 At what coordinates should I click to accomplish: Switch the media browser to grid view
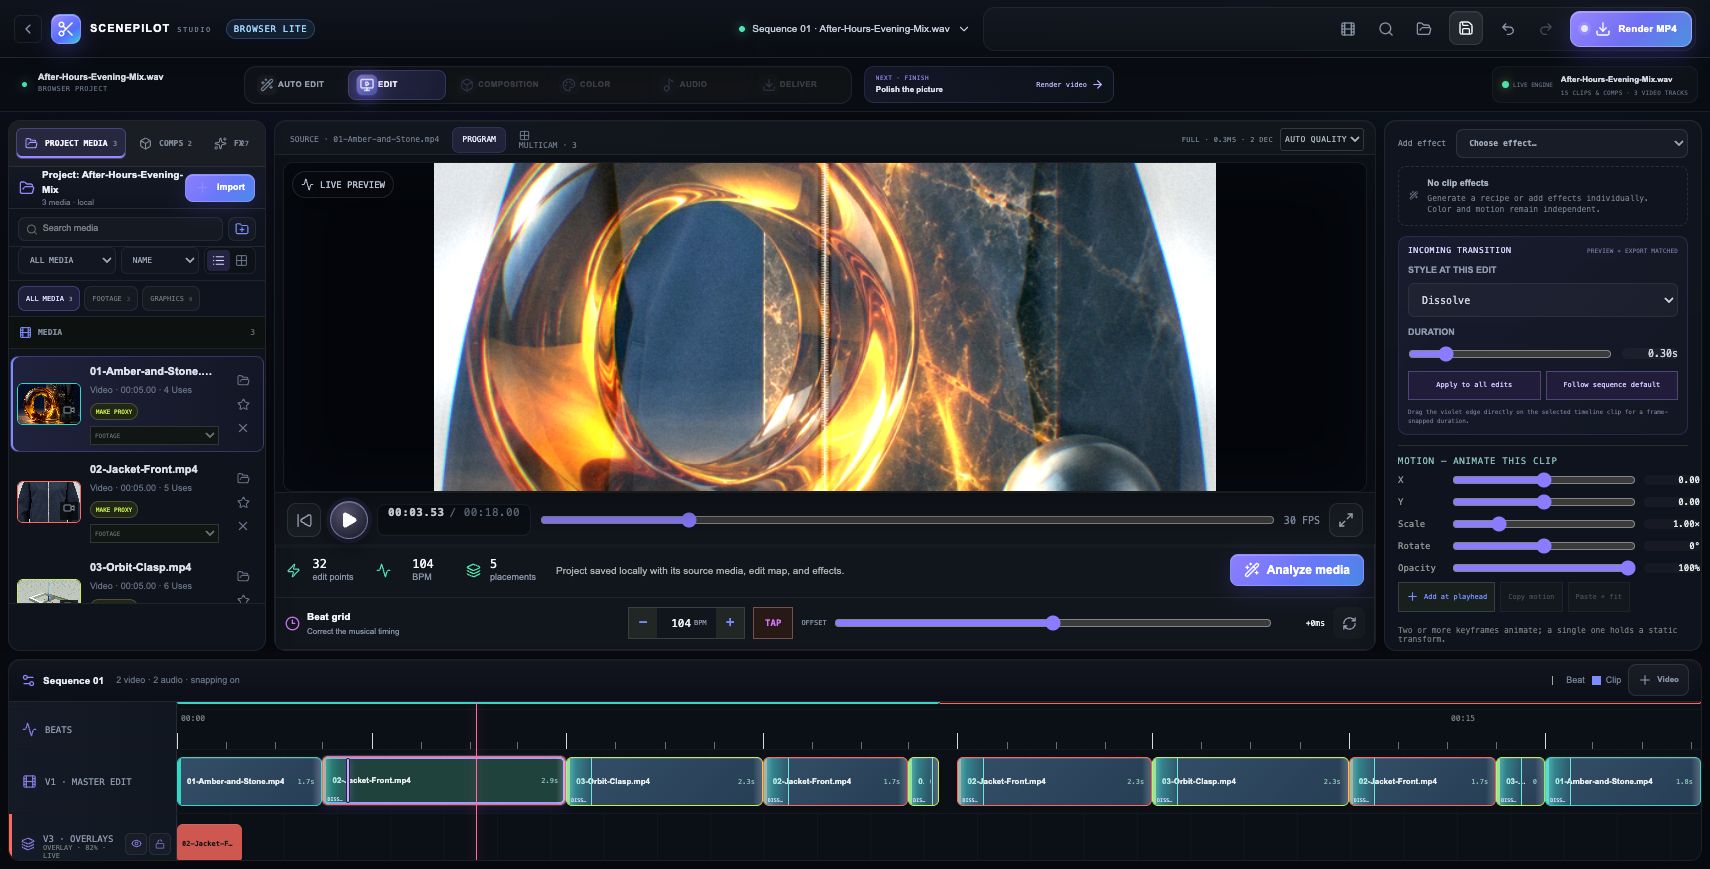point(242,260)
